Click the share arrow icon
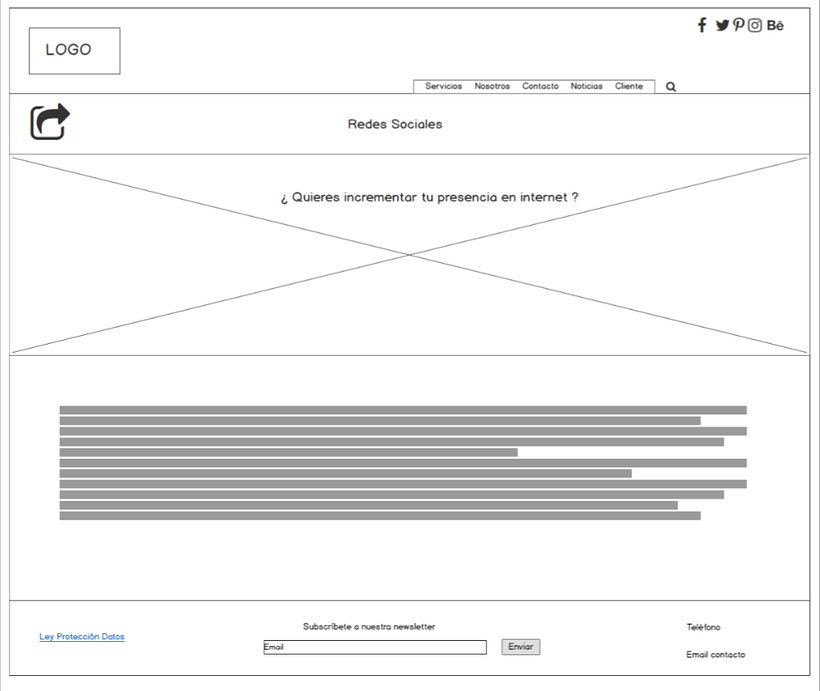Viewport: 820px width, 691px height. tap(50, 122)
